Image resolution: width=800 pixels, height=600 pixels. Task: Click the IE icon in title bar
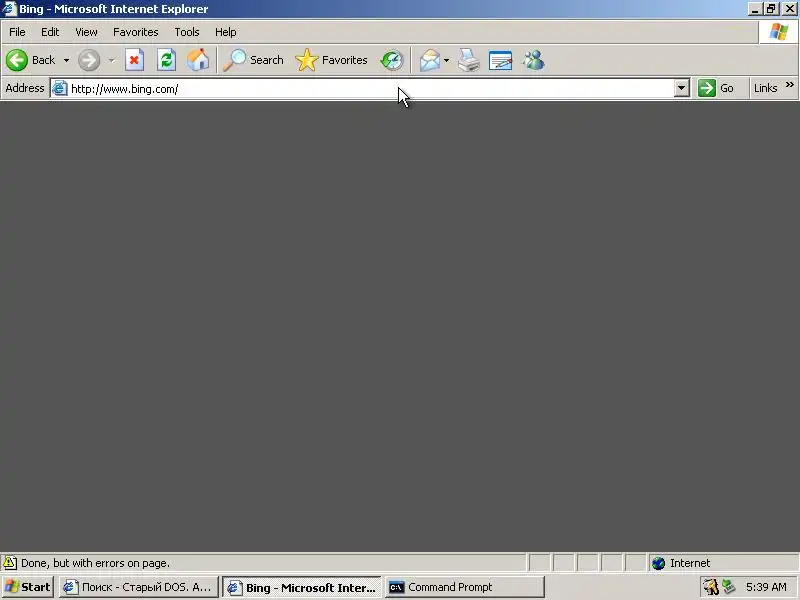click(9, 9)
